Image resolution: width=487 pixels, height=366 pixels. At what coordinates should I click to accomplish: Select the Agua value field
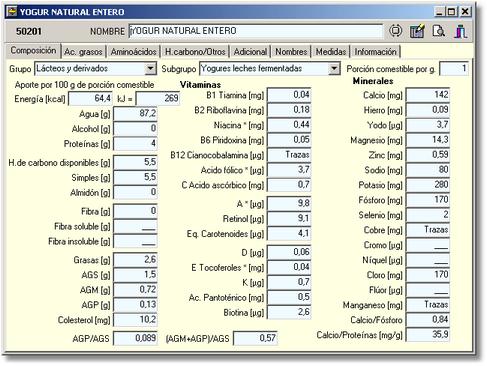tap(135, 114)
